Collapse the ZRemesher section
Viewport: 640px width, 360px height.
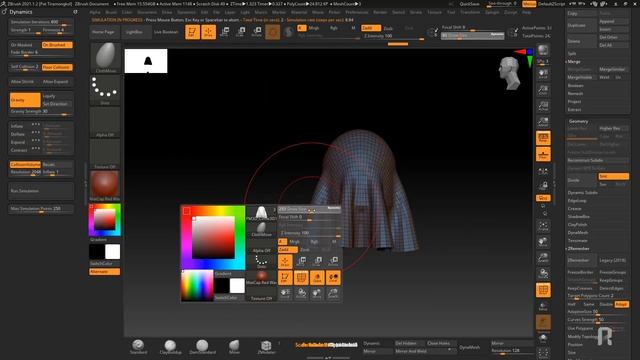tap(578, 249)
